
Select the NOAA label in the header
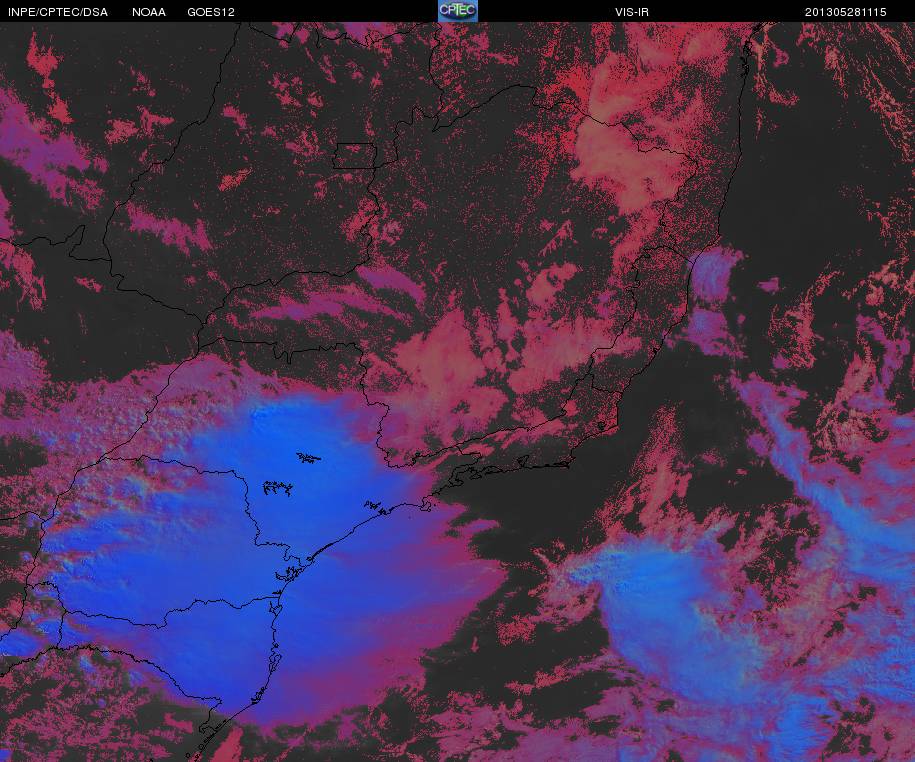point(149,12)
